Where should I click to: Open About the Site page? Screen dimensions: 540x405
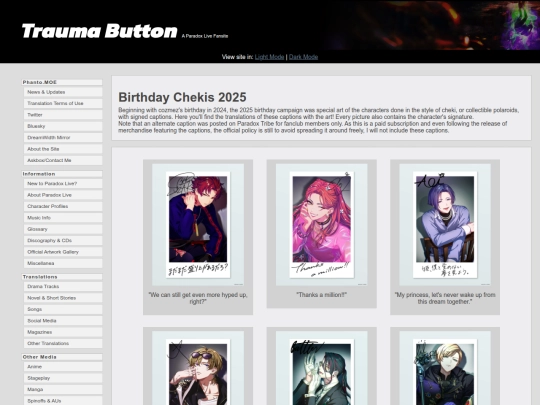pos(63,149)
